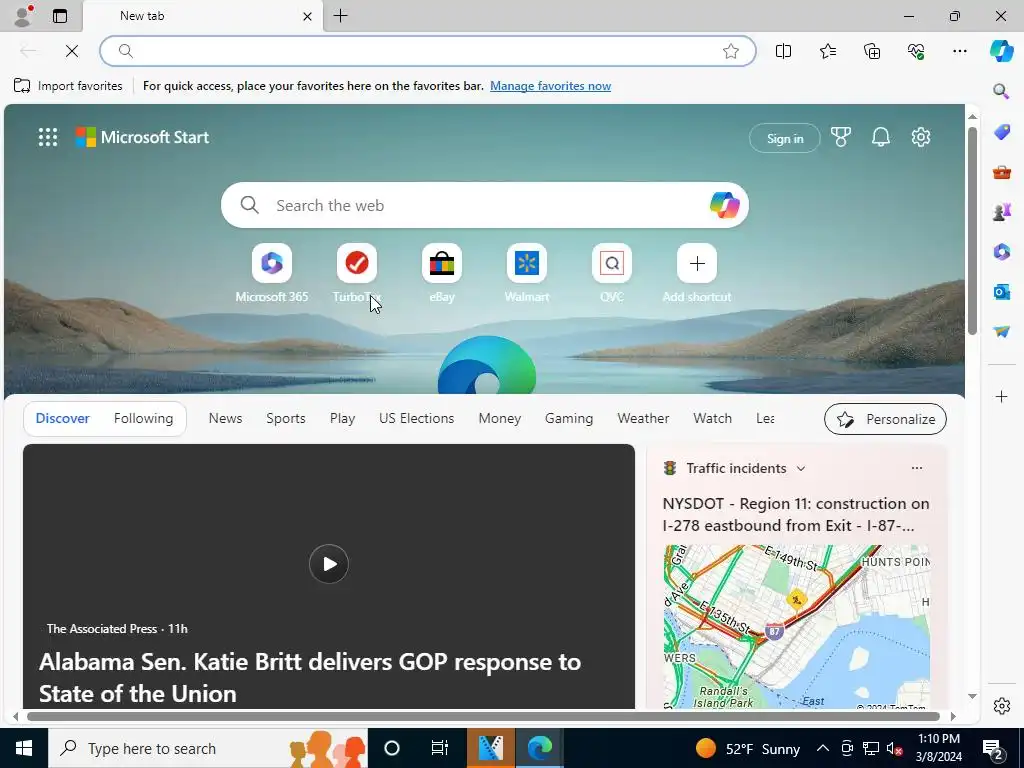
Task: Expand the Traffic incidents dropdown
Action: click(801, 468)
